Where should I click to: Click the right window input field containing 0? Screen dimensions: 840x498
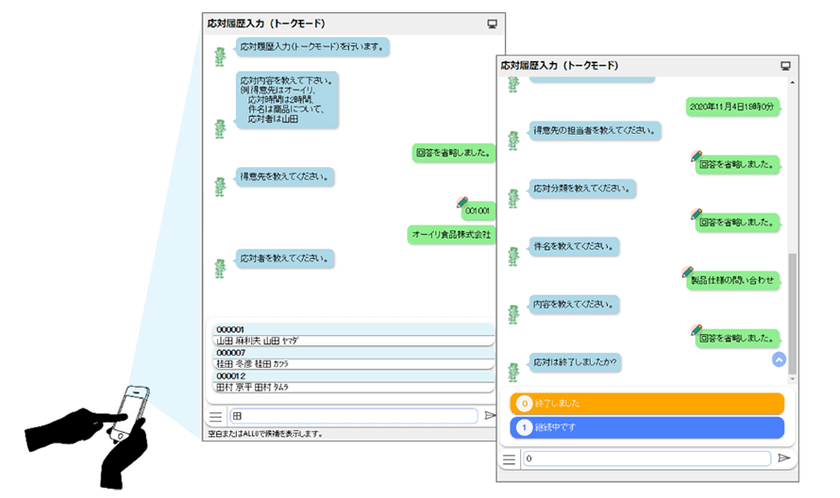point(647,458)
